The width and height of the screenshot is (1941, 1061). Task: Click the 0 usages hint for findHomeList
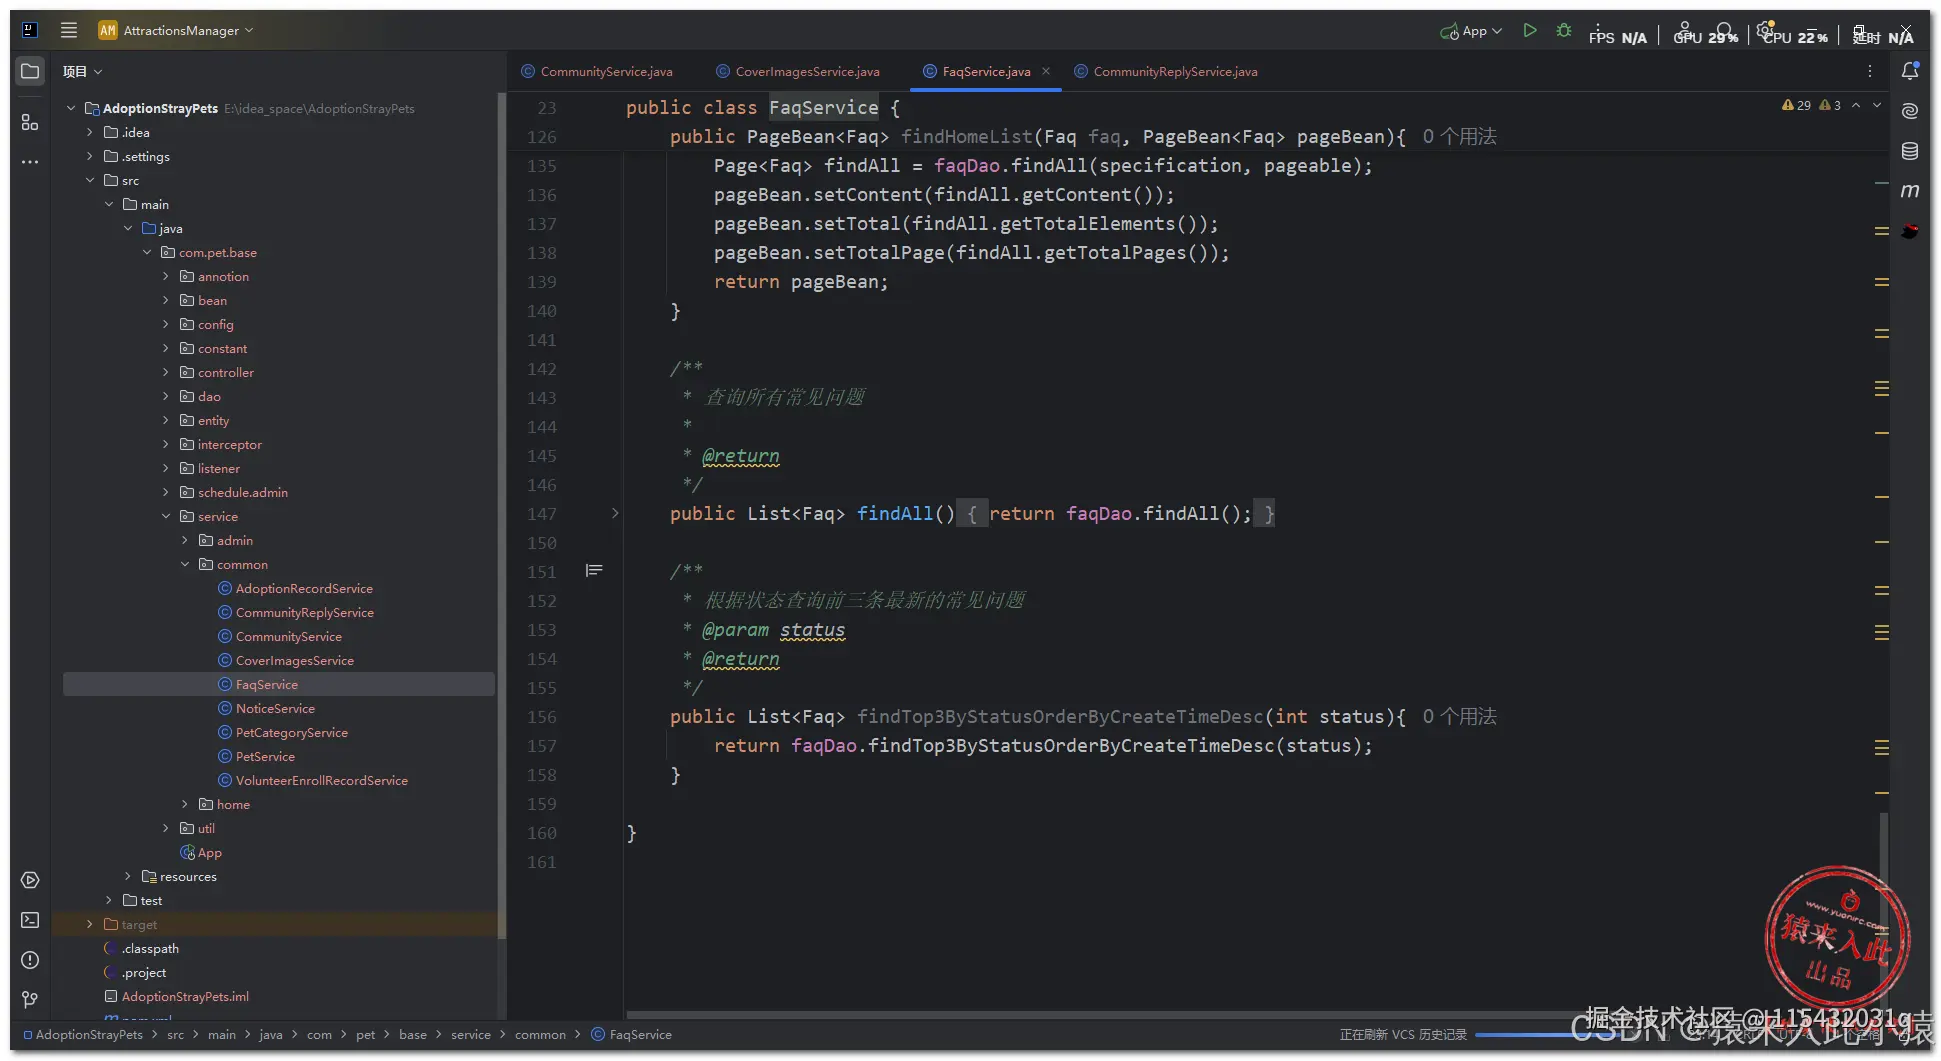tap(1459, 136)
